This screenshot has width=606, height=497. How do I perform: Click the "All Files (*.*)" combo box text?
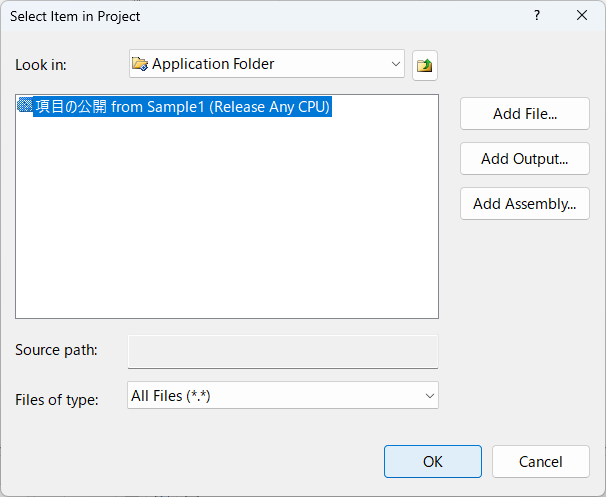[x=171, y=396]
